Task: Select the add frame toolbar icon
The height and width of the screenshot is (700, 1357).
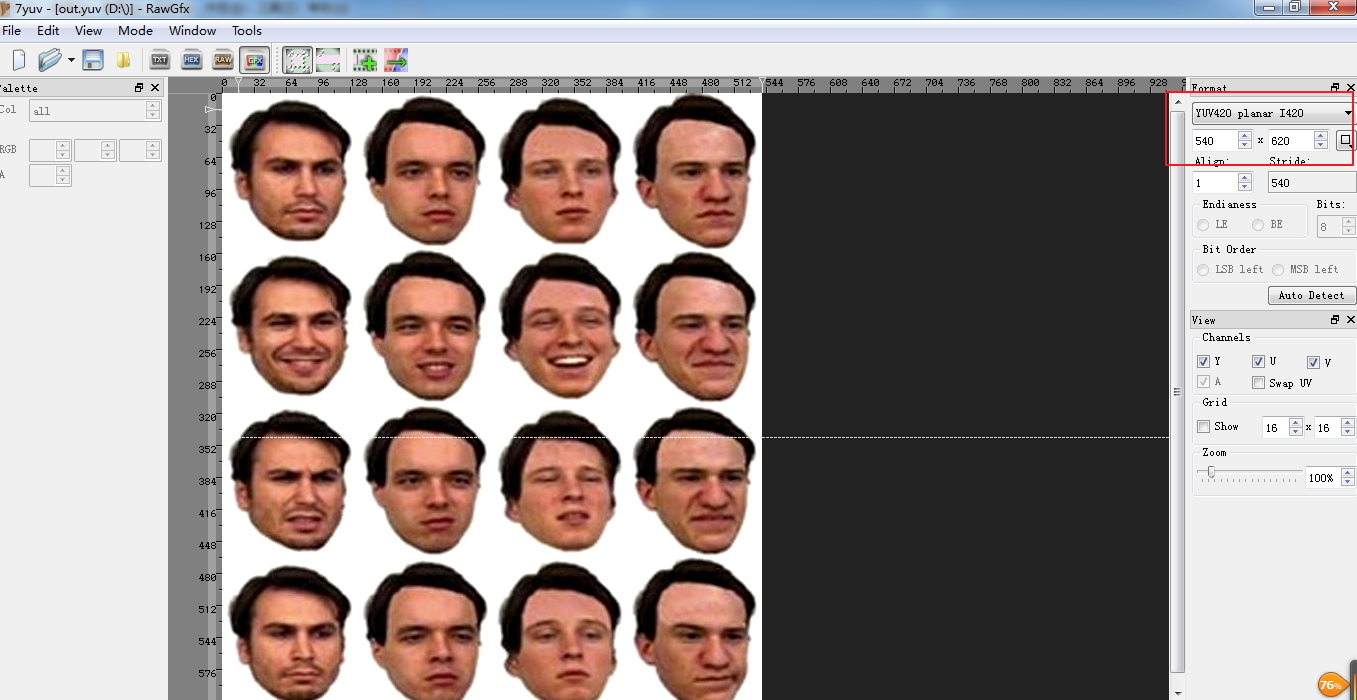Action: pyautogui.click(x=364, y=59)
